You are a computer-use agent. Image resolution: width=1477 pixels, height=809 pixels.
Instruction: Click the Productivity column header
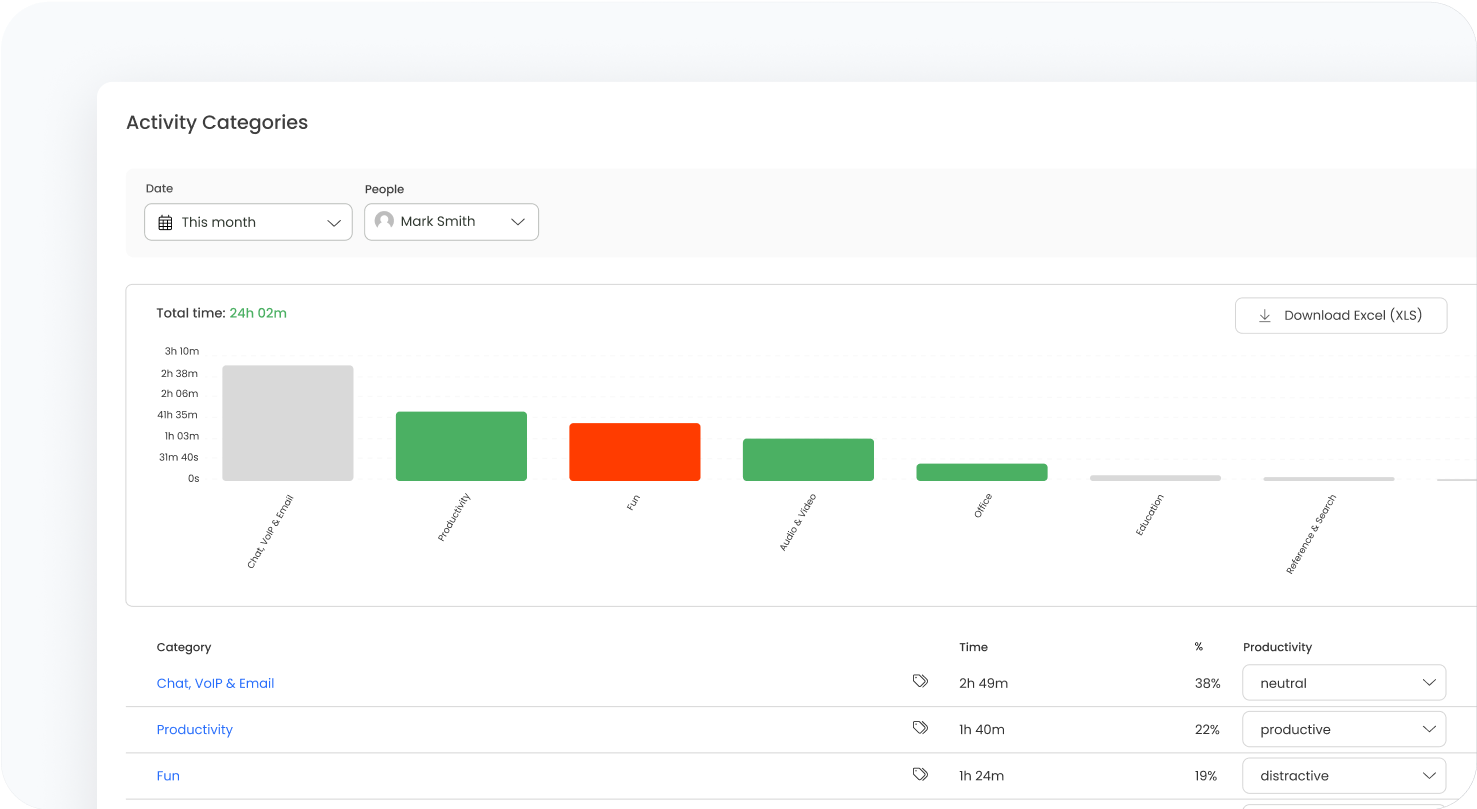click(1277, 647)
